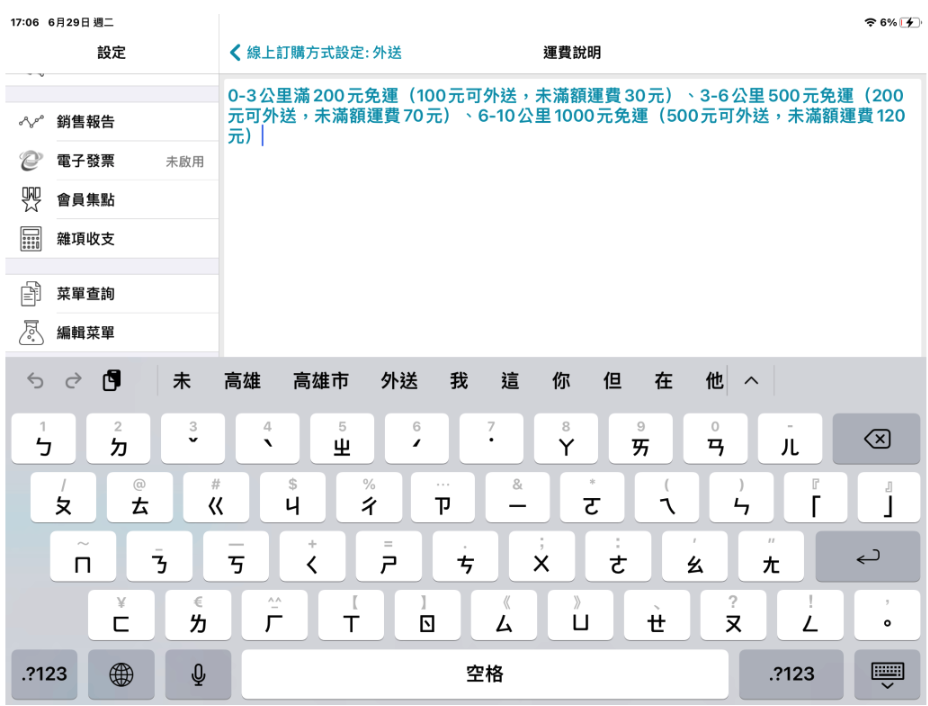Tap the keyboard undo arrow
Viewport: 928px width, 706px height.
(x=36, y=381)
